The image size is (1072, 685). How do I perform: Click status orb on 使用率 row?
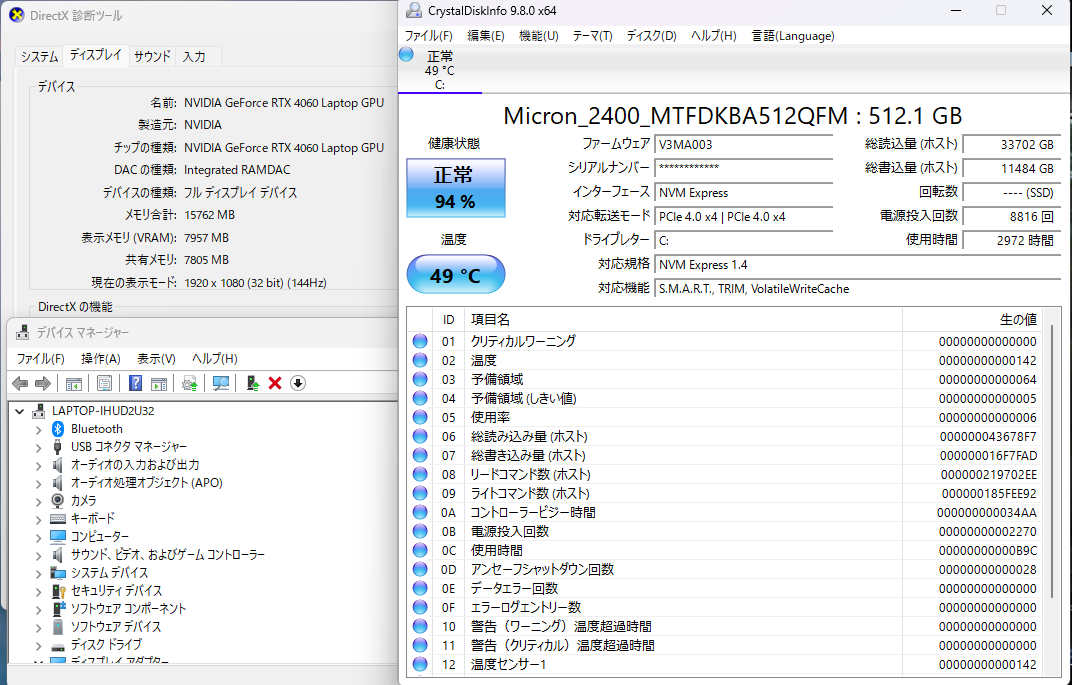coord(420,417)
